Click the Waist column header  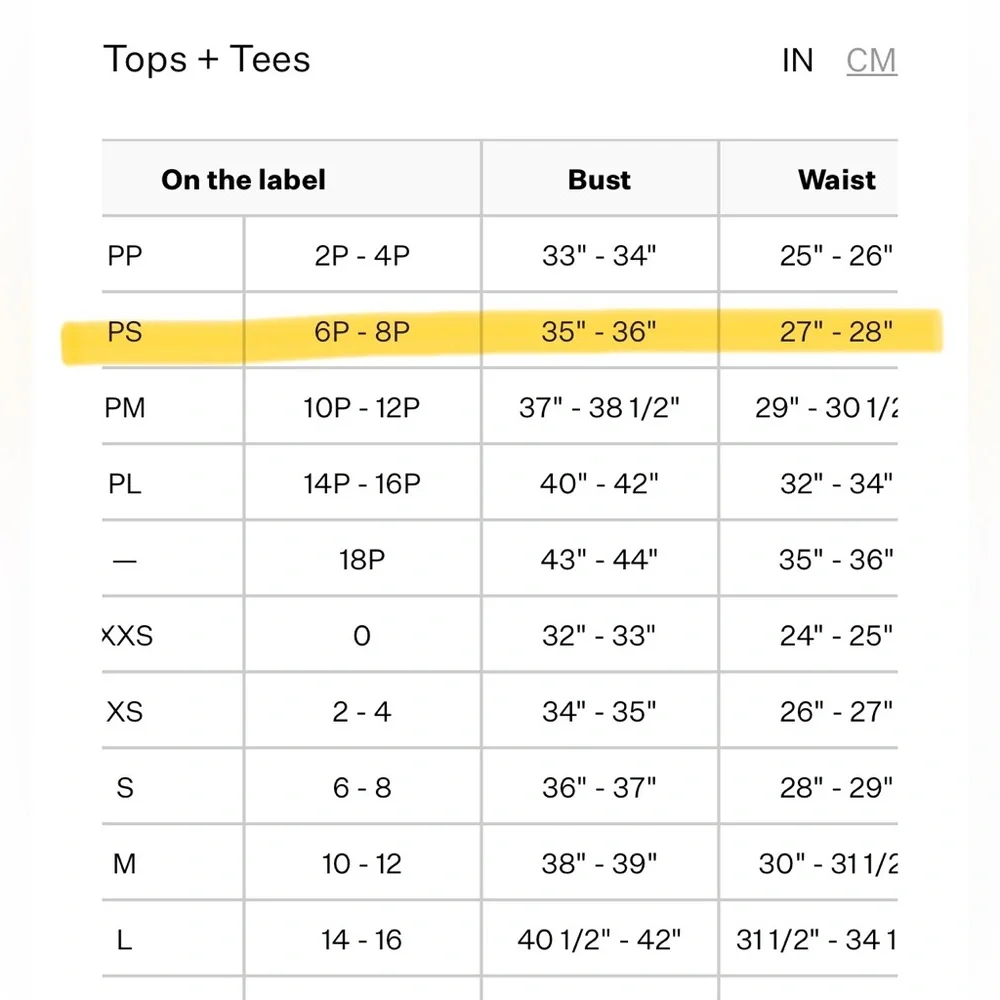coord(836,180)
